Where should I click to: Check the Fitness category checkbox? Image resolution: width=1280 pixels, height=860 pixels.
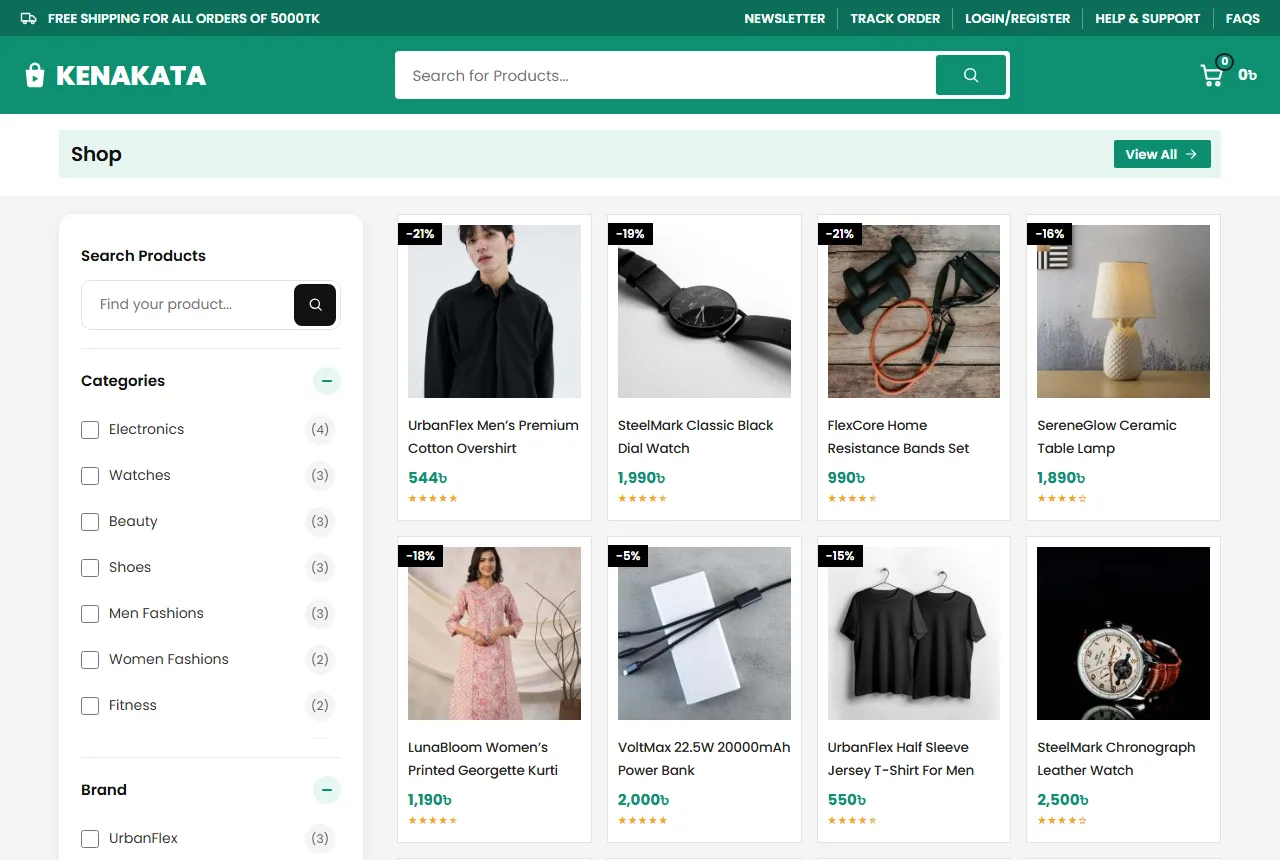click(90, 706)
